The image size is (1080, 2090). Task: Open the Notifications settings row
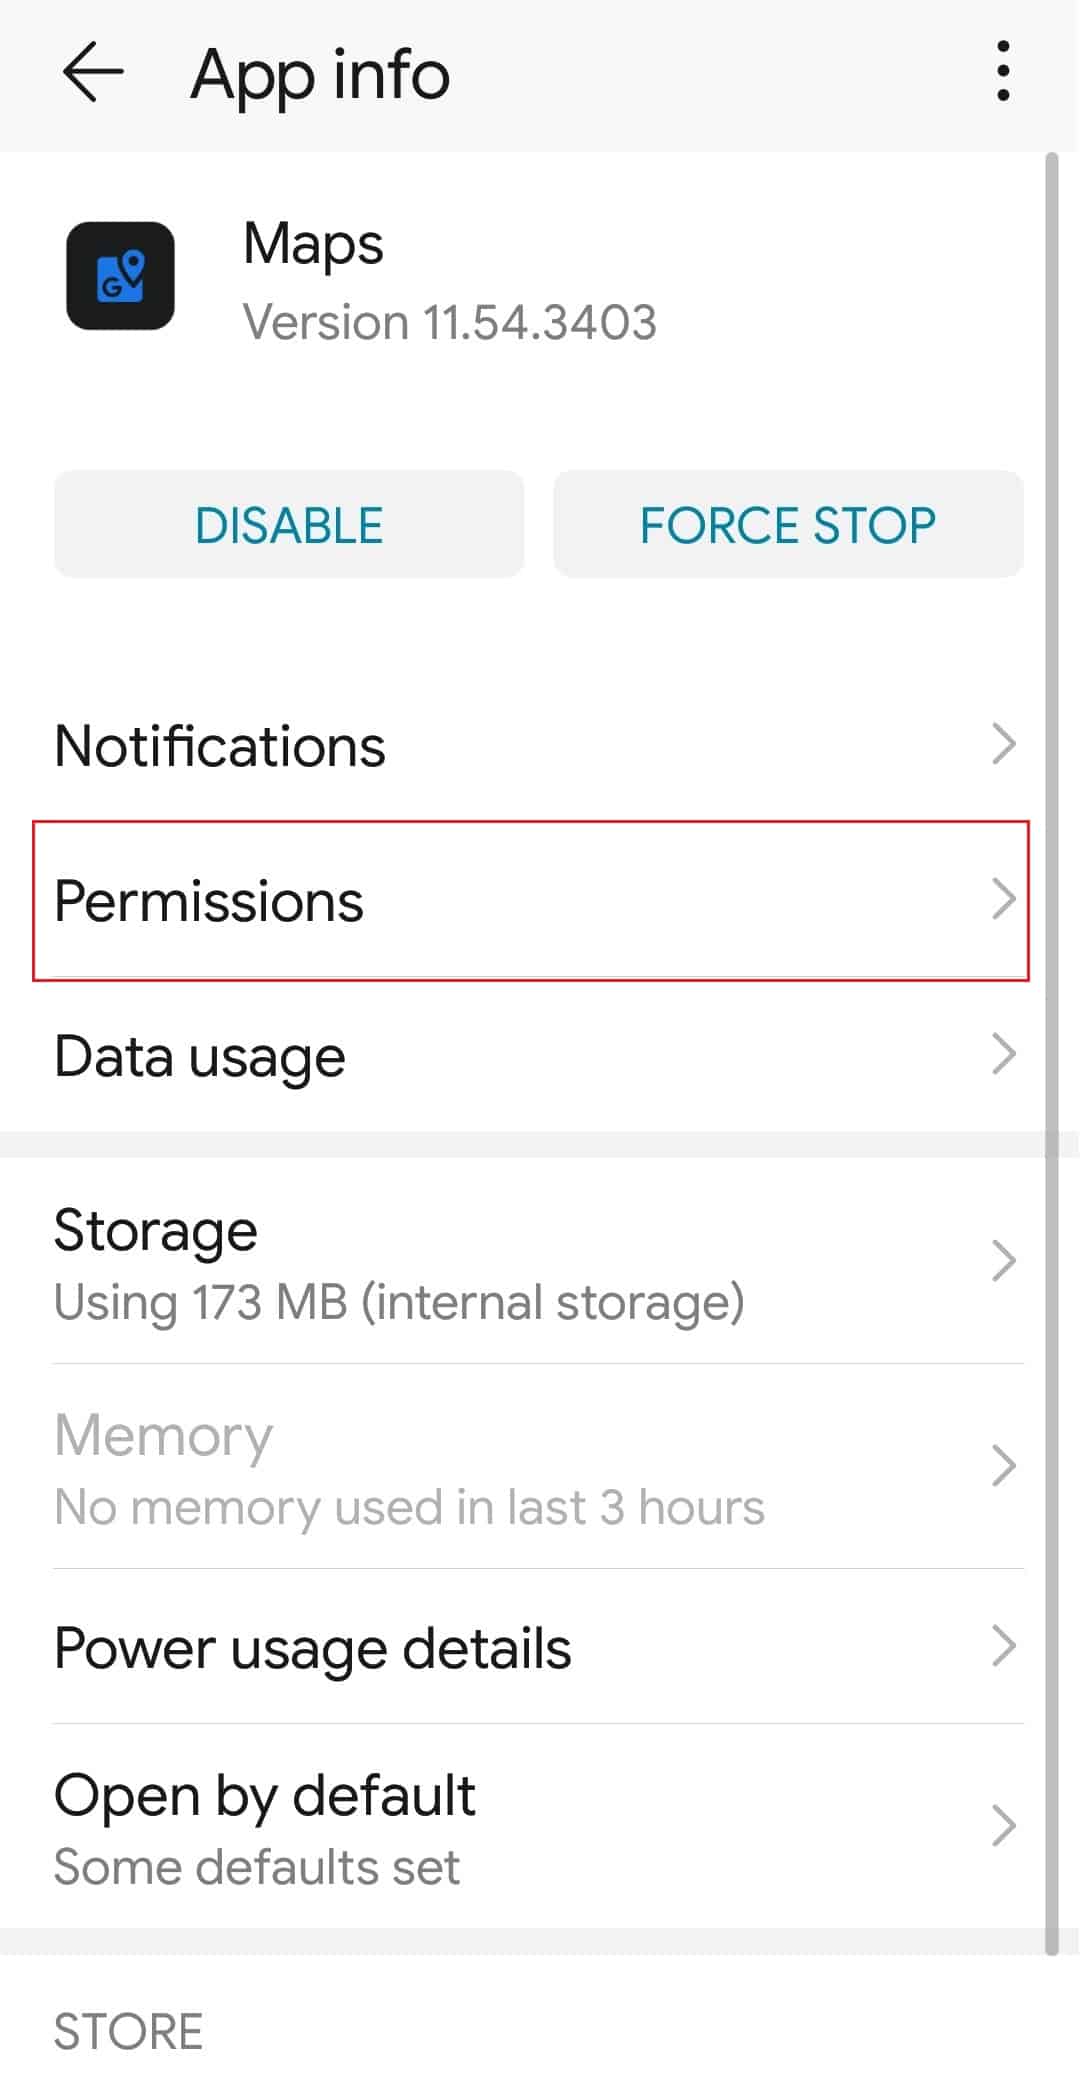[x=538, y=746]
